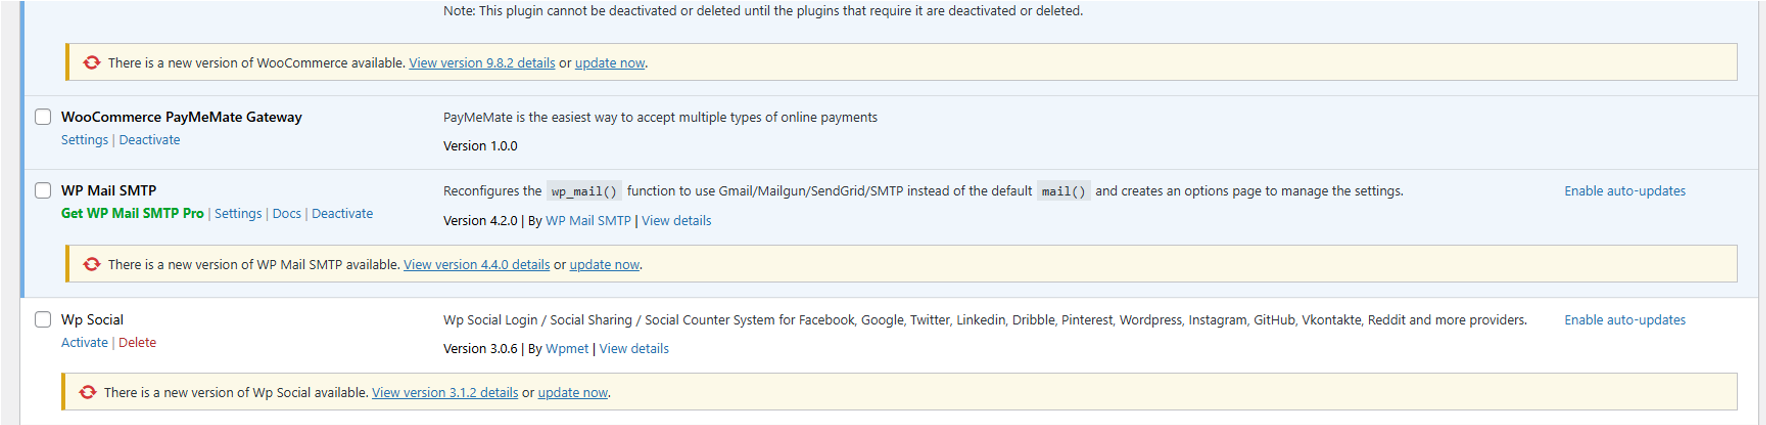Deactivate the WP Mail SMTP plugin
Screen dimensions: 1766x425
pyautogui.click(x=342, y=214)
